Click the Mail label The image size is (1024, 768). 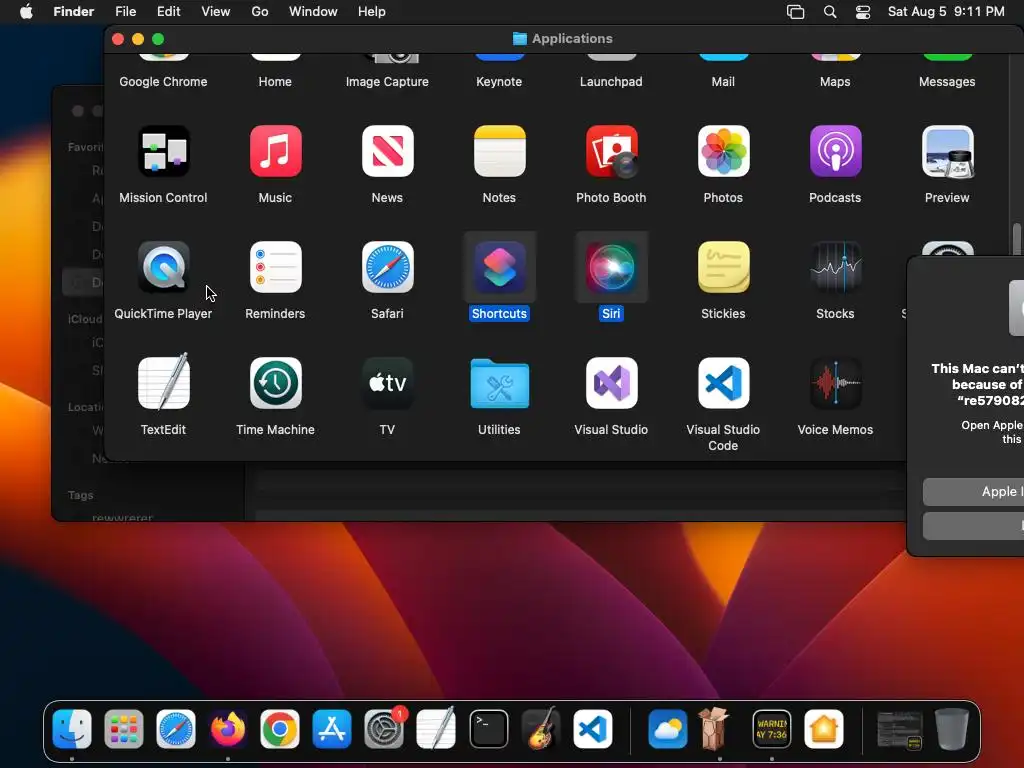pyautogui.click(x=723, y=82)
